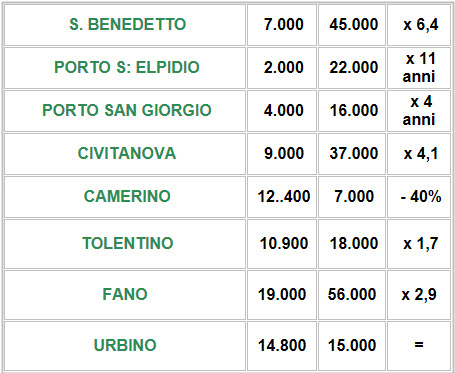This screenshot has width=455, height=373.
Task: Select the S. BENEDETTO city cell
Action: tap(125, 25)
